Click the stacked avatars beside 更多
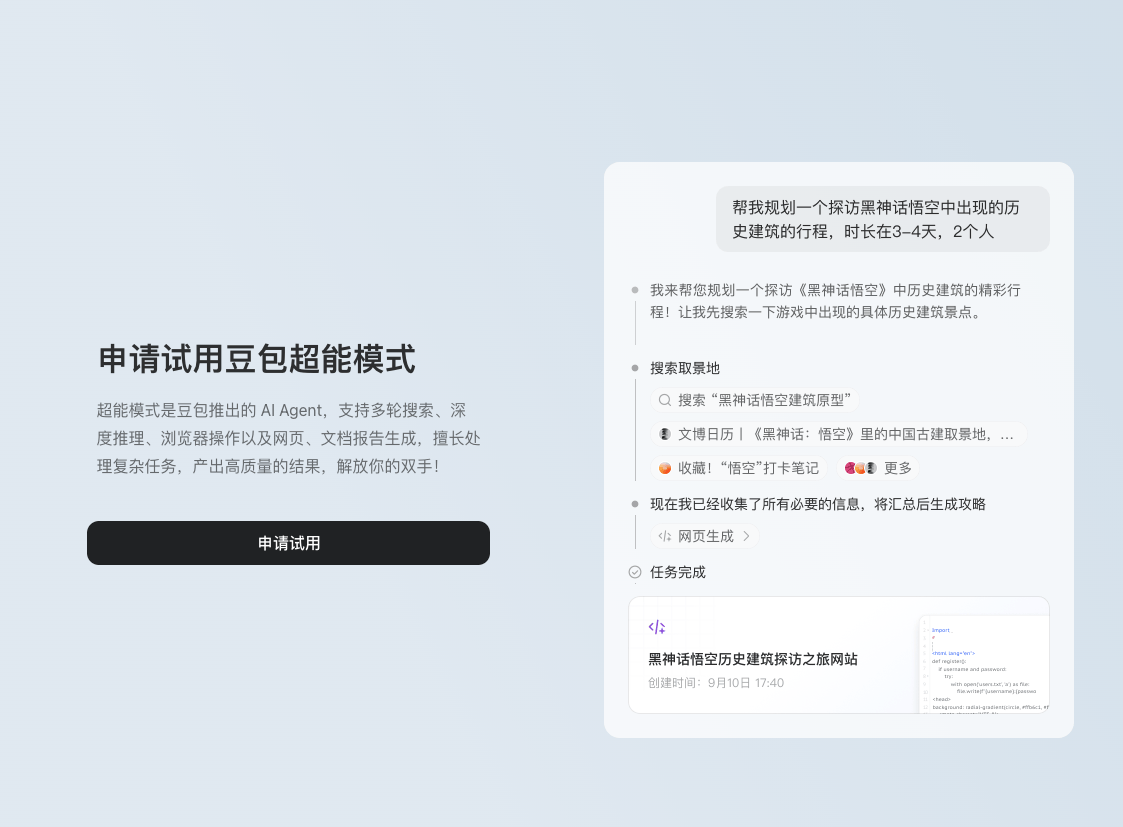 860,468
